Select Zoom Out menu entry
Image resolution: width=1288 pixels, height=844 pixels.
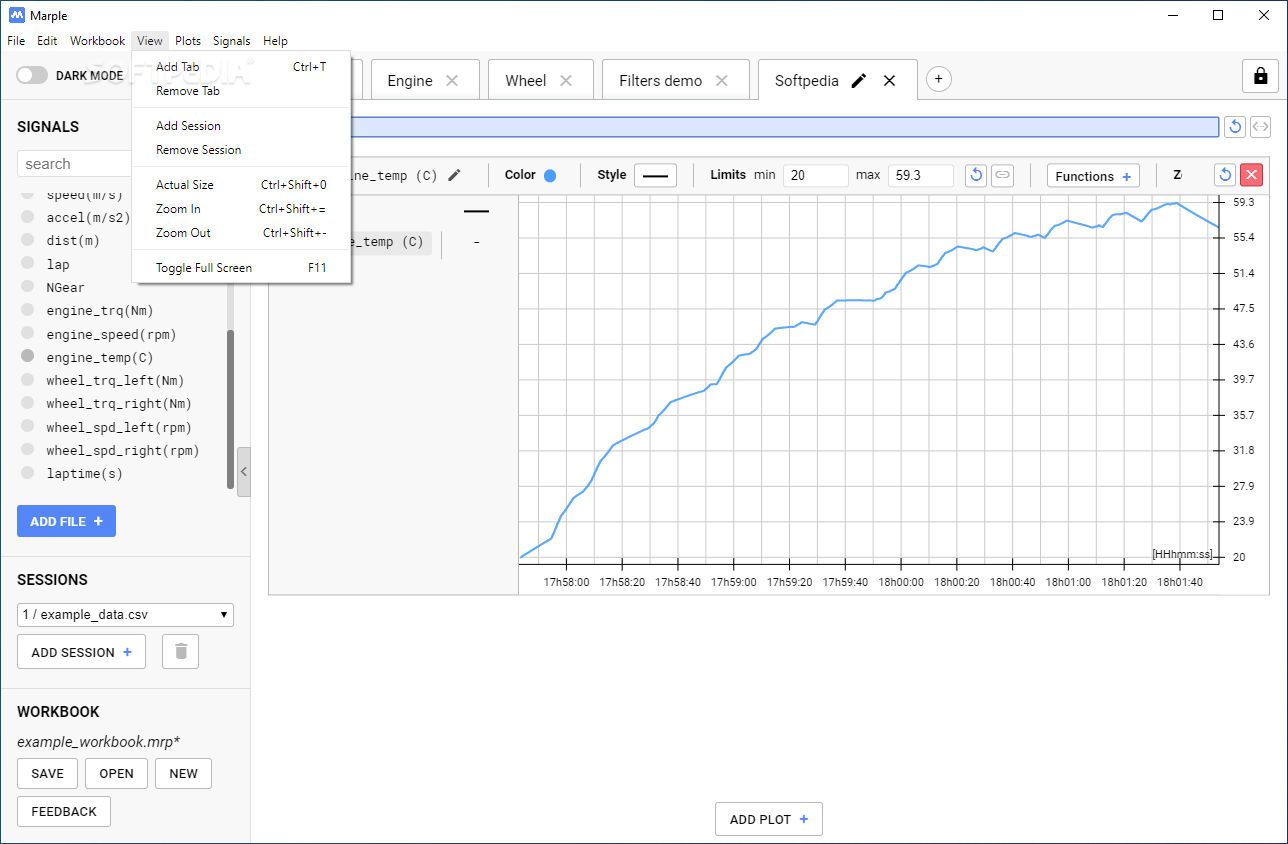[x=241, y=233]
